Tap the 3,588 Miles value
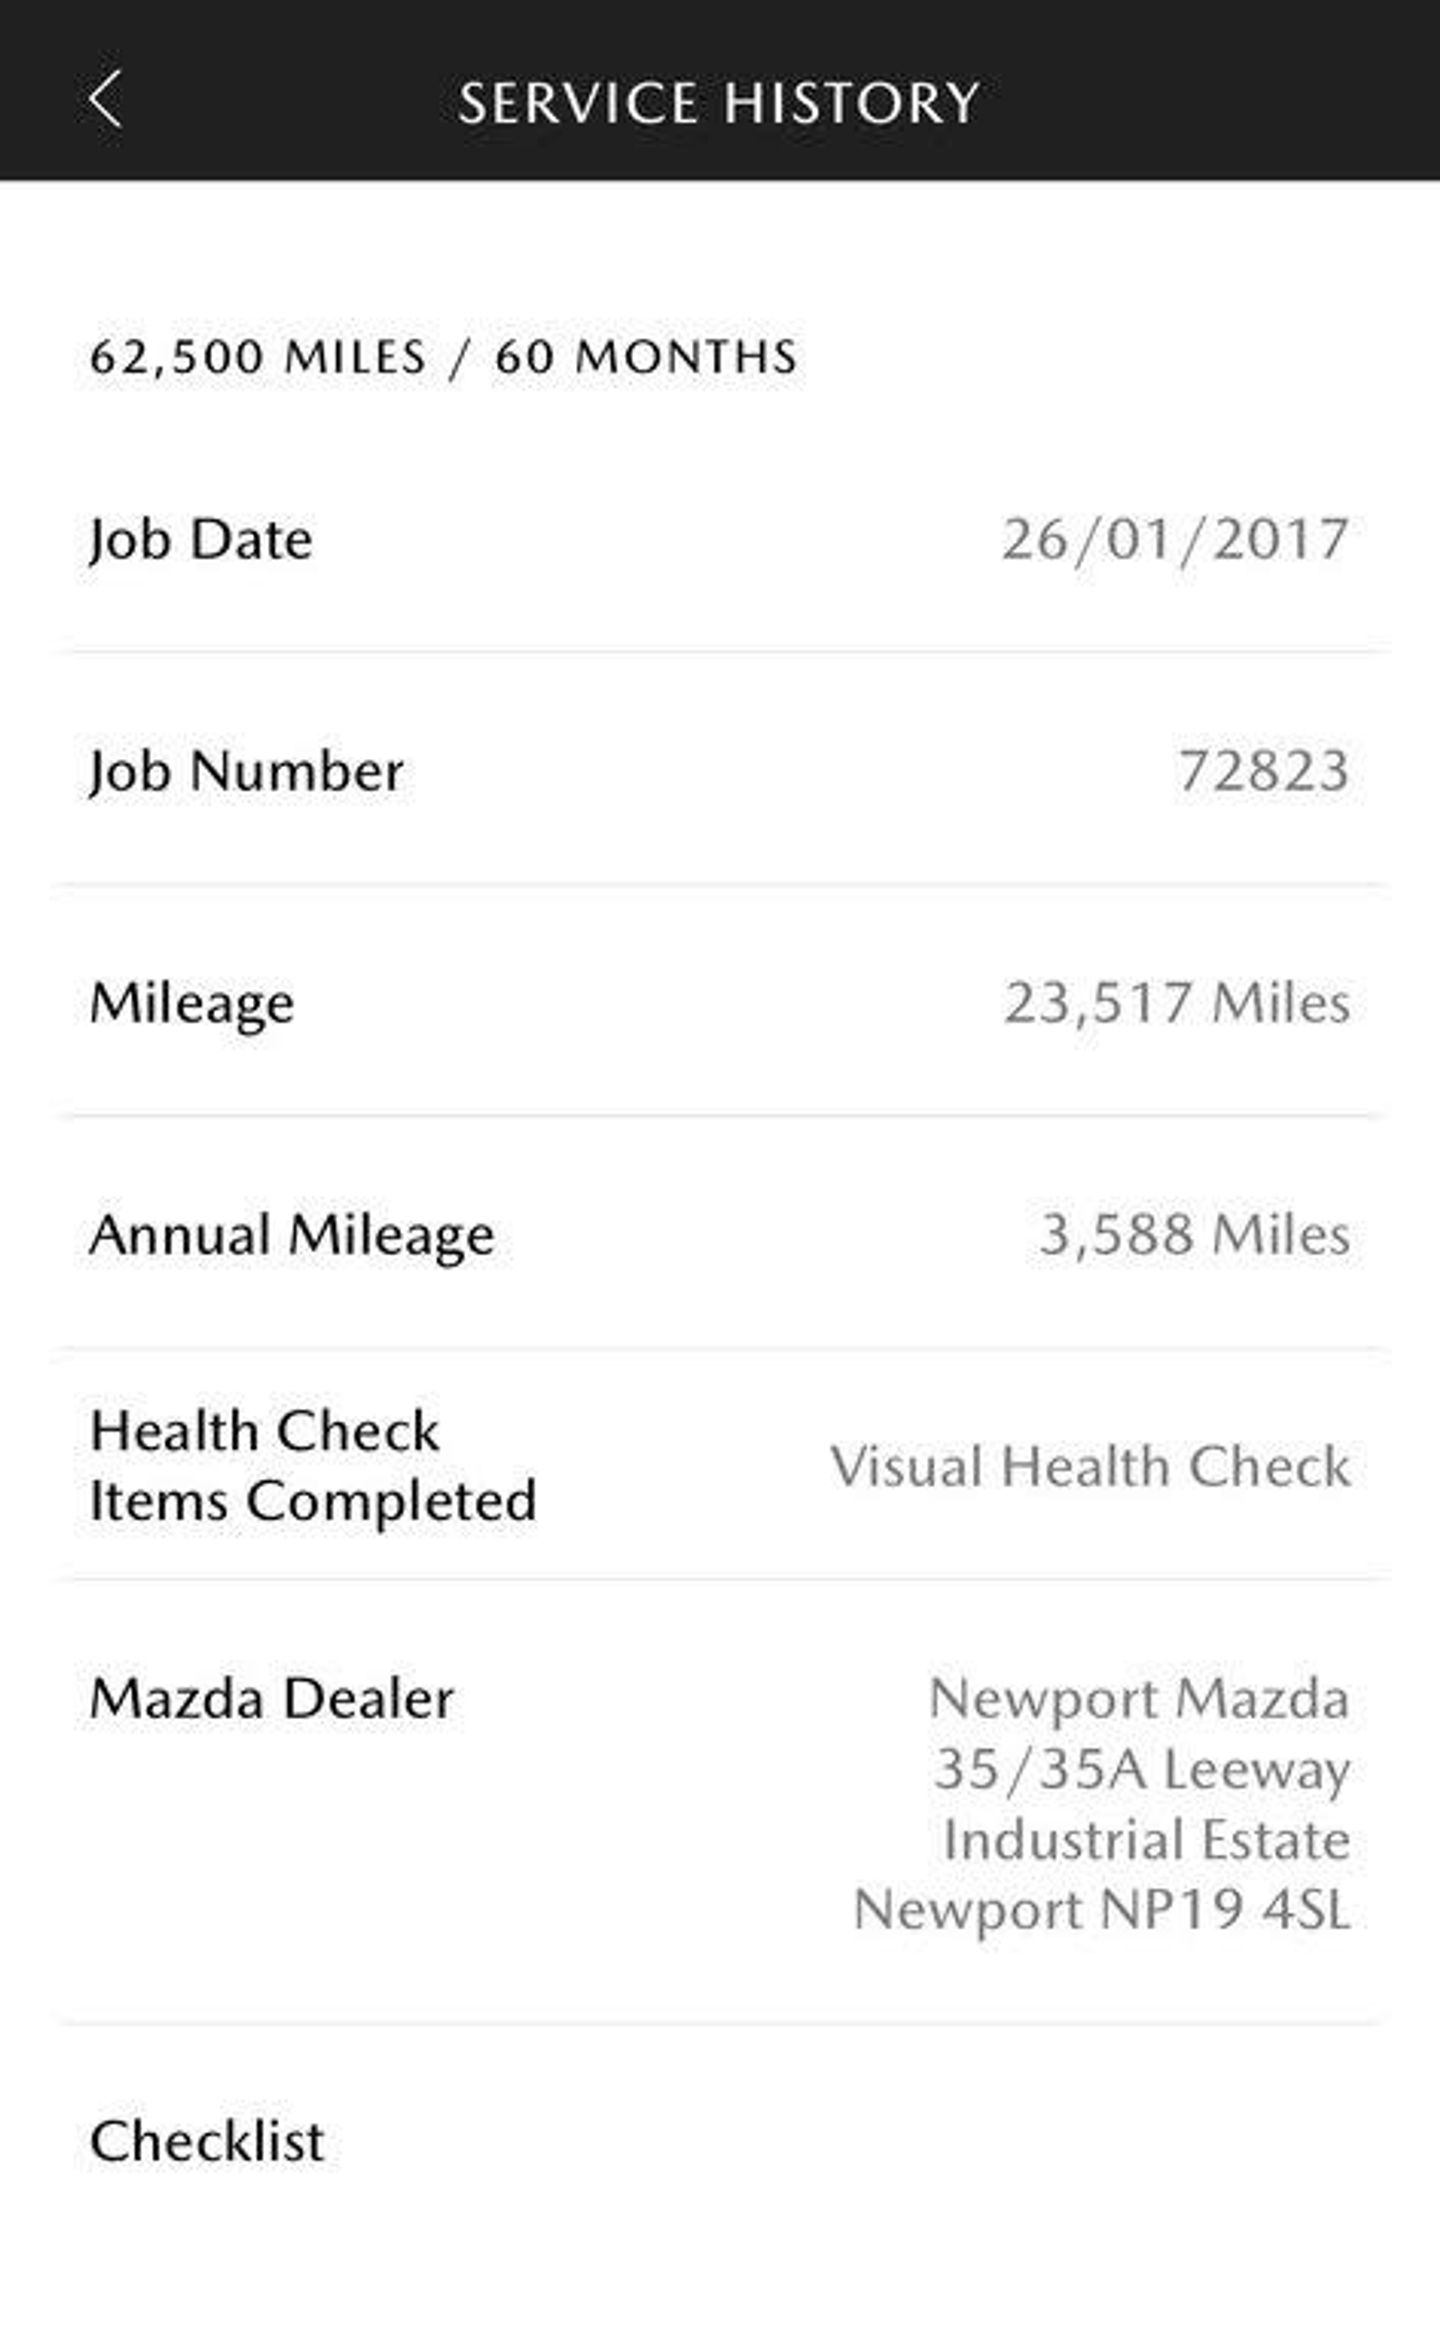This screenshot has width=1440, height=2343. [1195, 1235]
